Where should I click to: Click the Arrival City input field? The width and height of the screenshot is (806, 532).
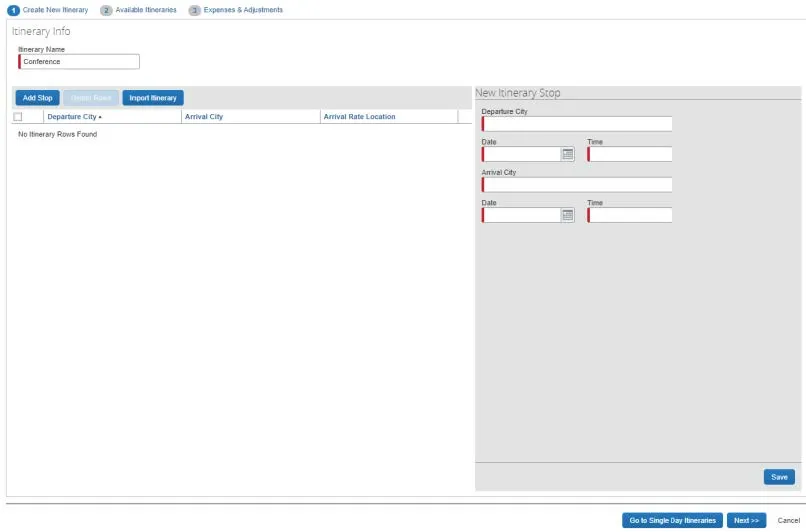(x=577, y=185)
